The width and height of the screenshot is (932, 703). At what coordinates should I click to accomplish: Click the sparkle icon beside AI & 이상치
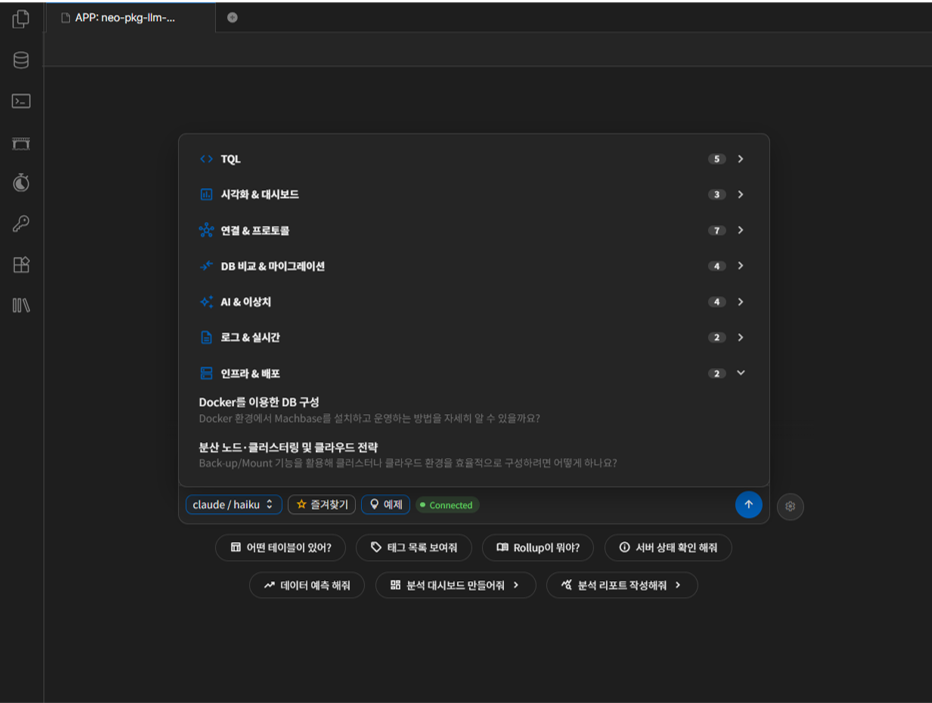coord(206,302)
